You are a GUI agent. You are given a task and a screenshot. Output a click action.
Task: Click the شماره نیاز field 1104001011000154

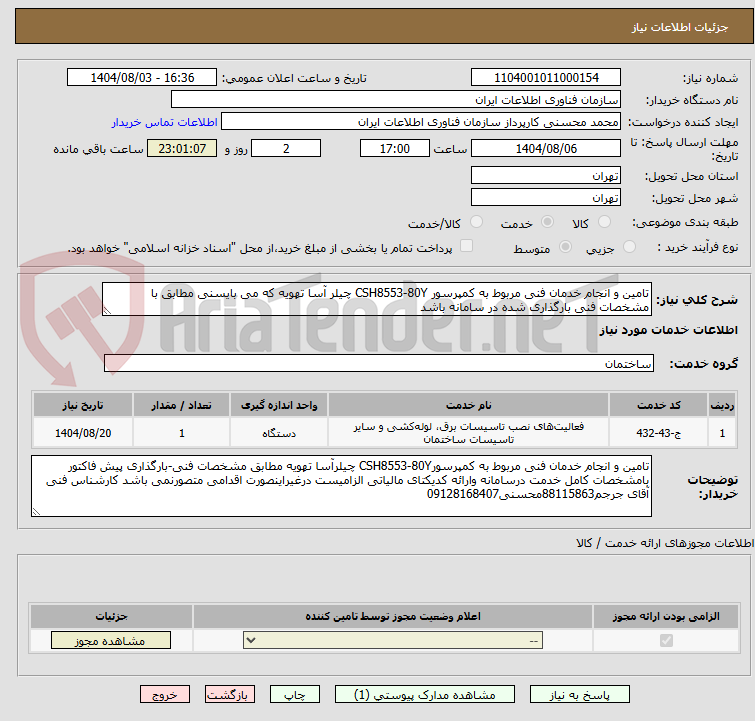(546, 78)
